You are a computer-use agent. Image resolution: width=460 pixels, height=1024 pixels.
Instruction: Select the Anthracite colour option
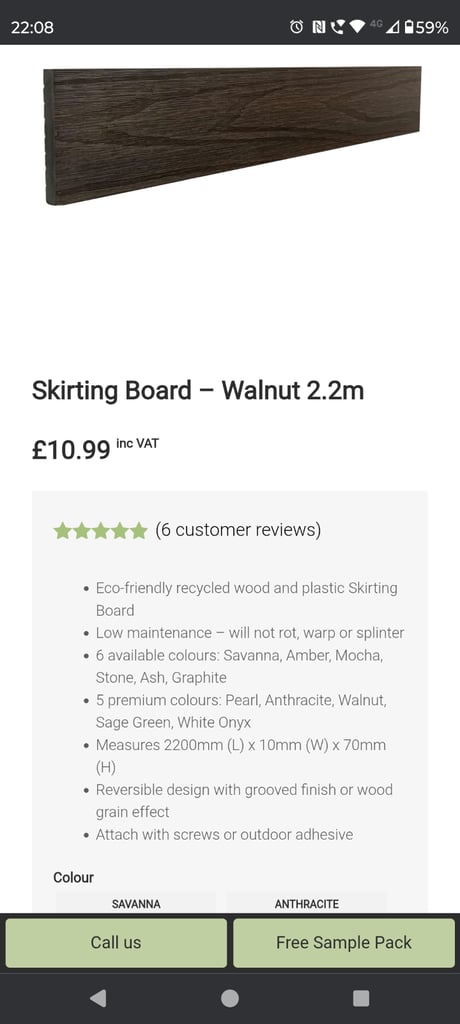tap(306, 904)
